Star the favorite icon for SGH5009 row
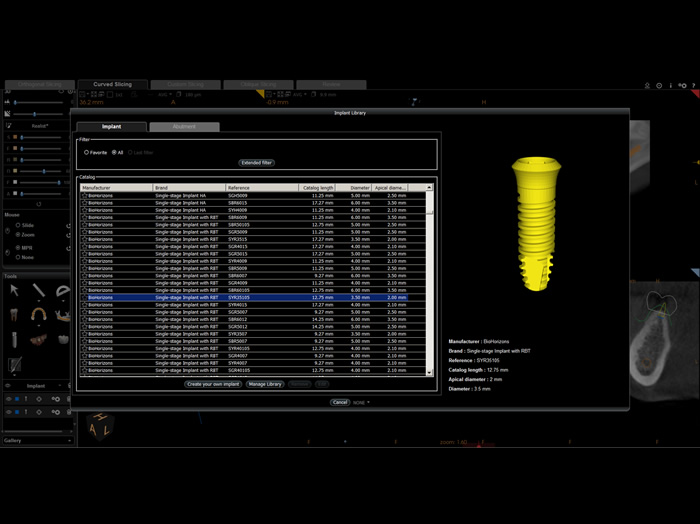This screenshot has width=700, height=524. [x=84, y=195]
